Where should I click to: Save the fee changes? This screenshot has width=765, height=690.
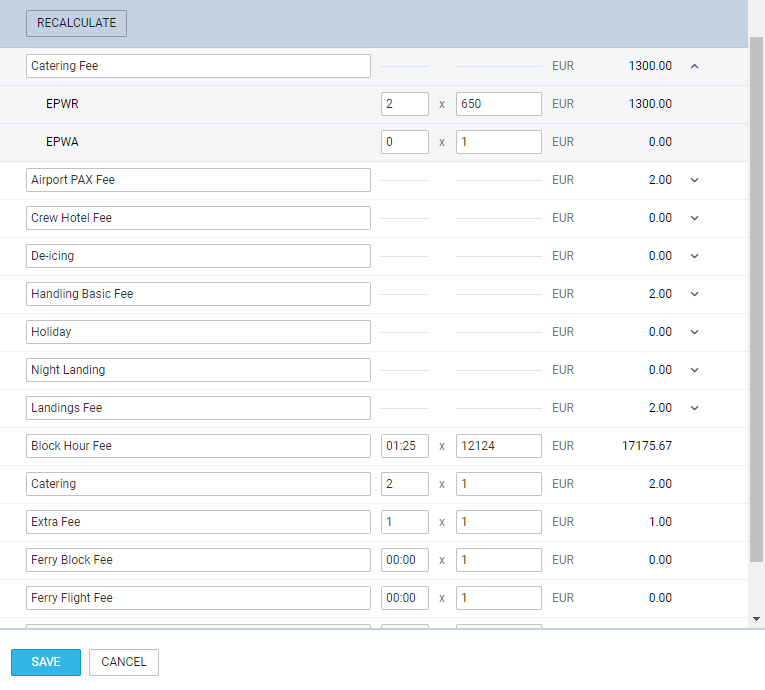tap(46, 662)
